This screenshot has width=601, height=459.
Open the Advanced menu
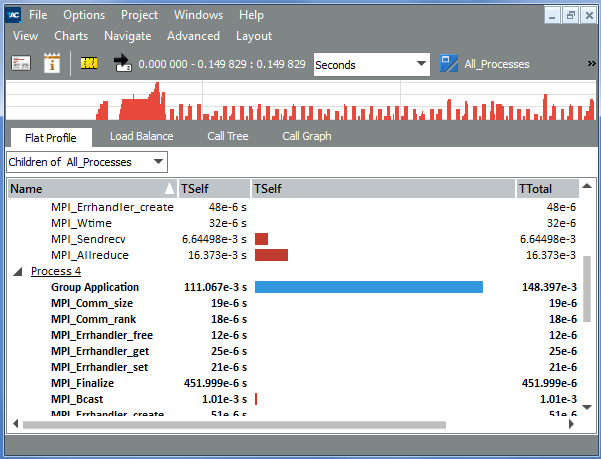pos(193,36)
